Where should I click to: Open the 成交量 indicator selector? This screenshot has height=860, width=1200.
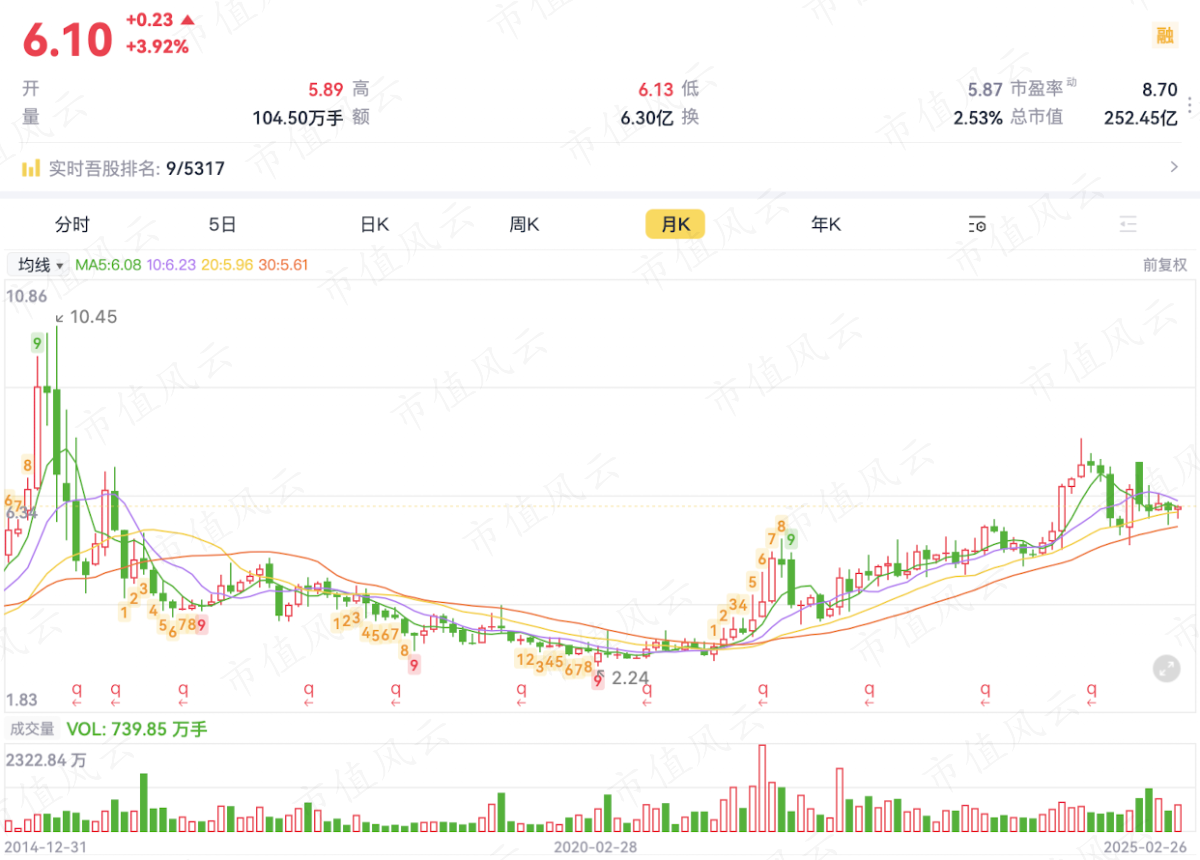33,729
